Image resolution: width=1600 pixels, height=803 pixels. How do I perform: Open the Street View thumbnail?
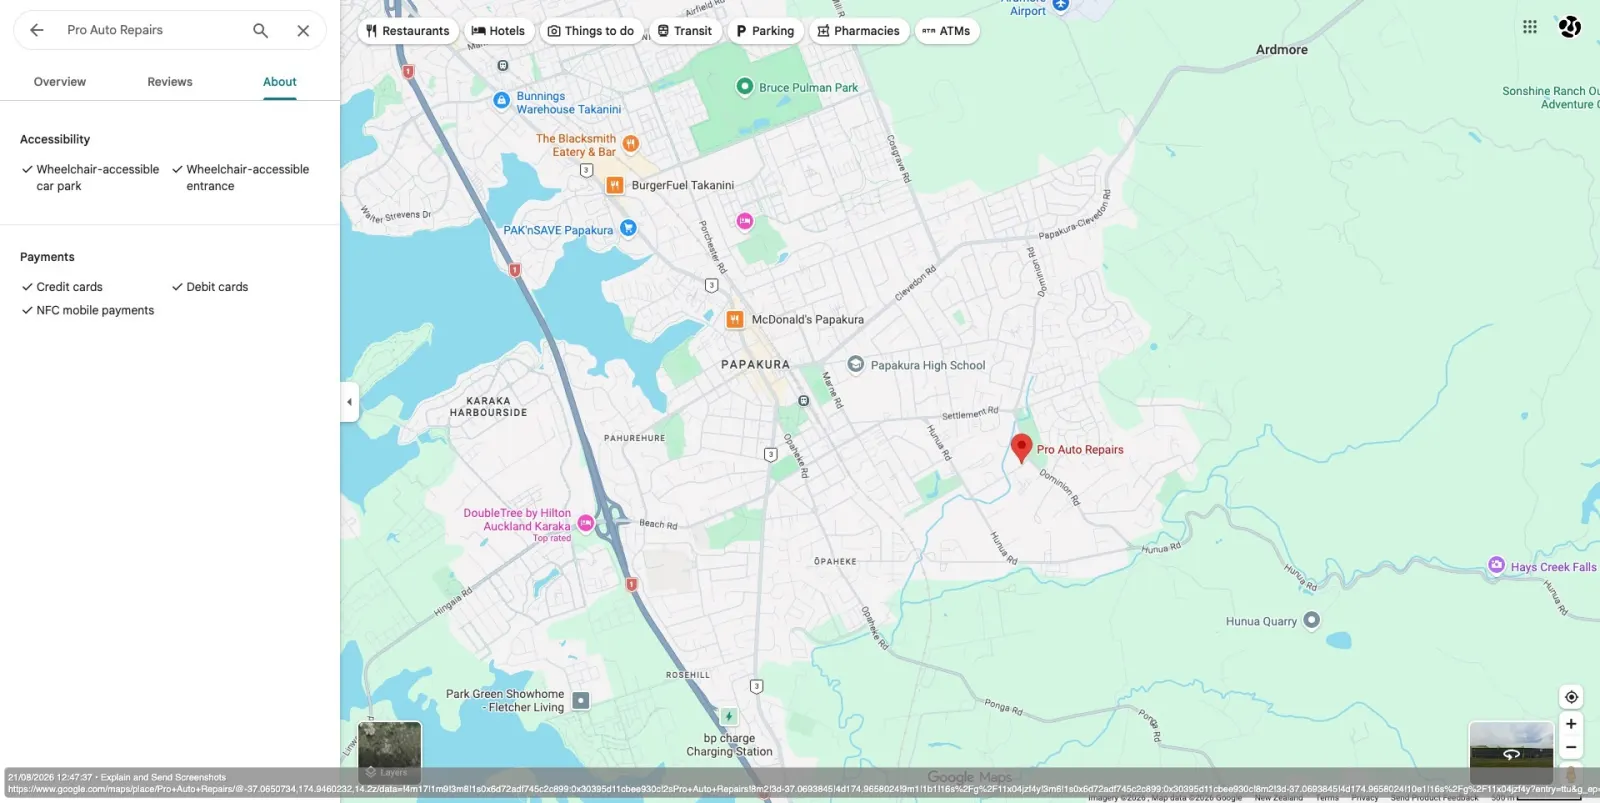point(1511,752)
